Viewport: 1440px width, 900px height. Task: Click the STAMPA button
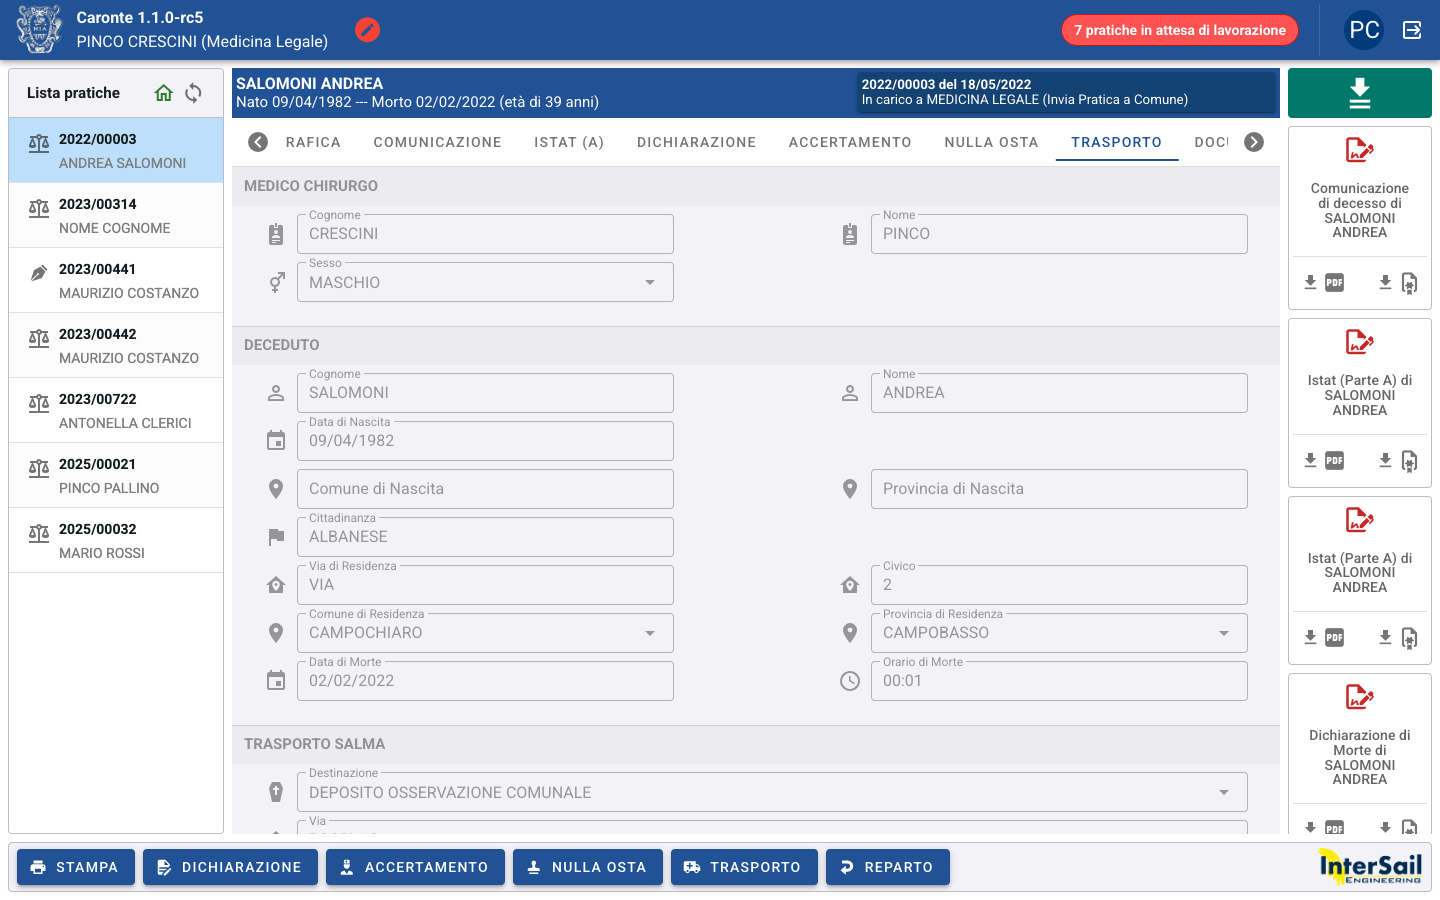[75, 867]
